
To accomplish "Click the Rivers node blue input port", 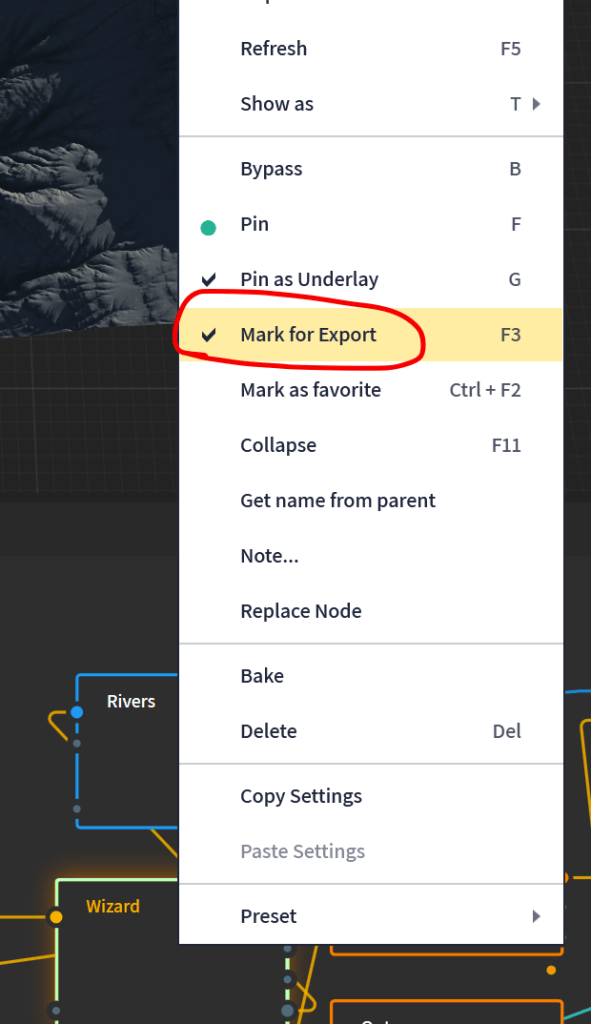I will point(77,712).
